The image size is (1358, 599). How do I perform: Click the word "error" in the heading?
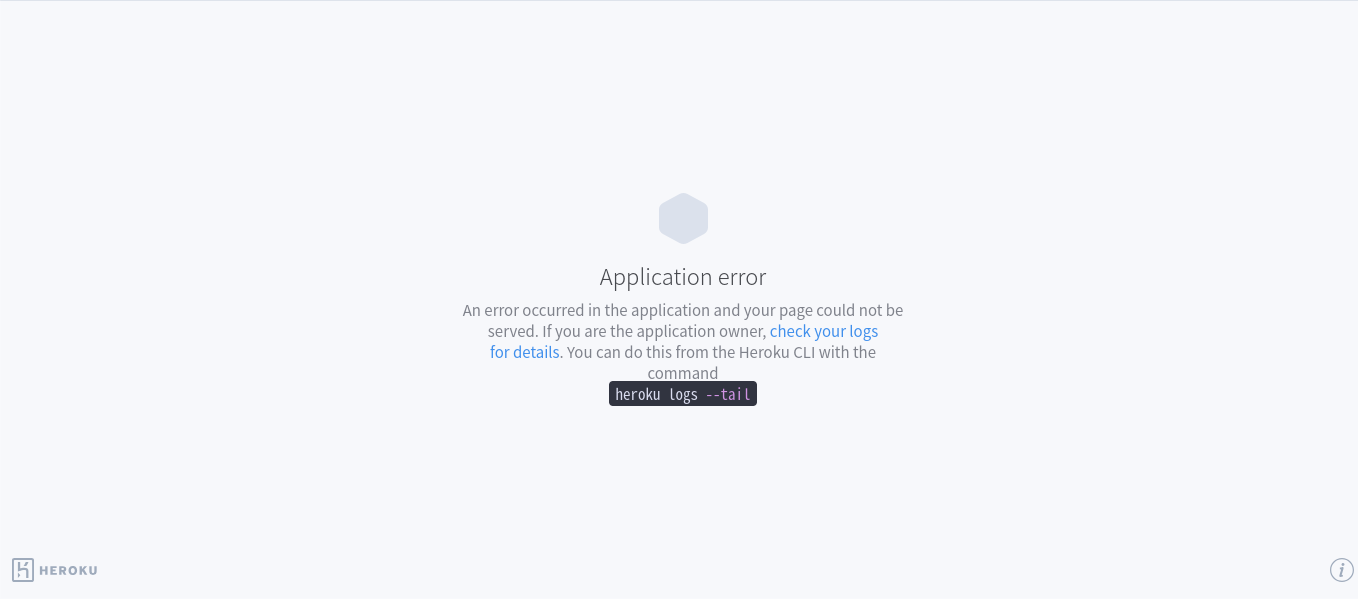click(x=742, y=277)
